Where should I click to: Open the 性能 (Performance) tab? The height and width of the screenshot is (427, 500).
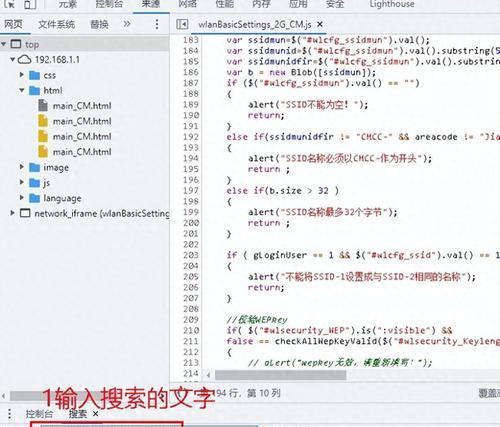point(225,4)
